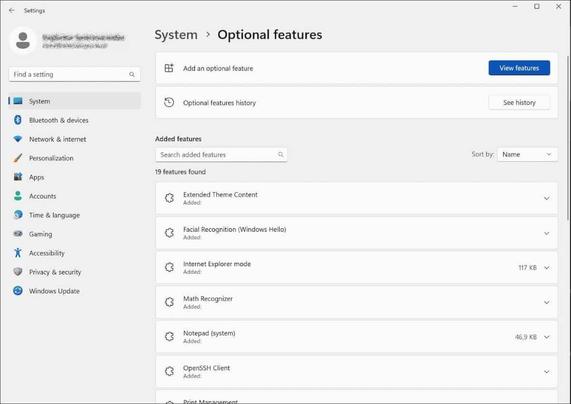Click the Notepad (system) feature icon
The image size is (571, 404).
(x=169, y=336)
